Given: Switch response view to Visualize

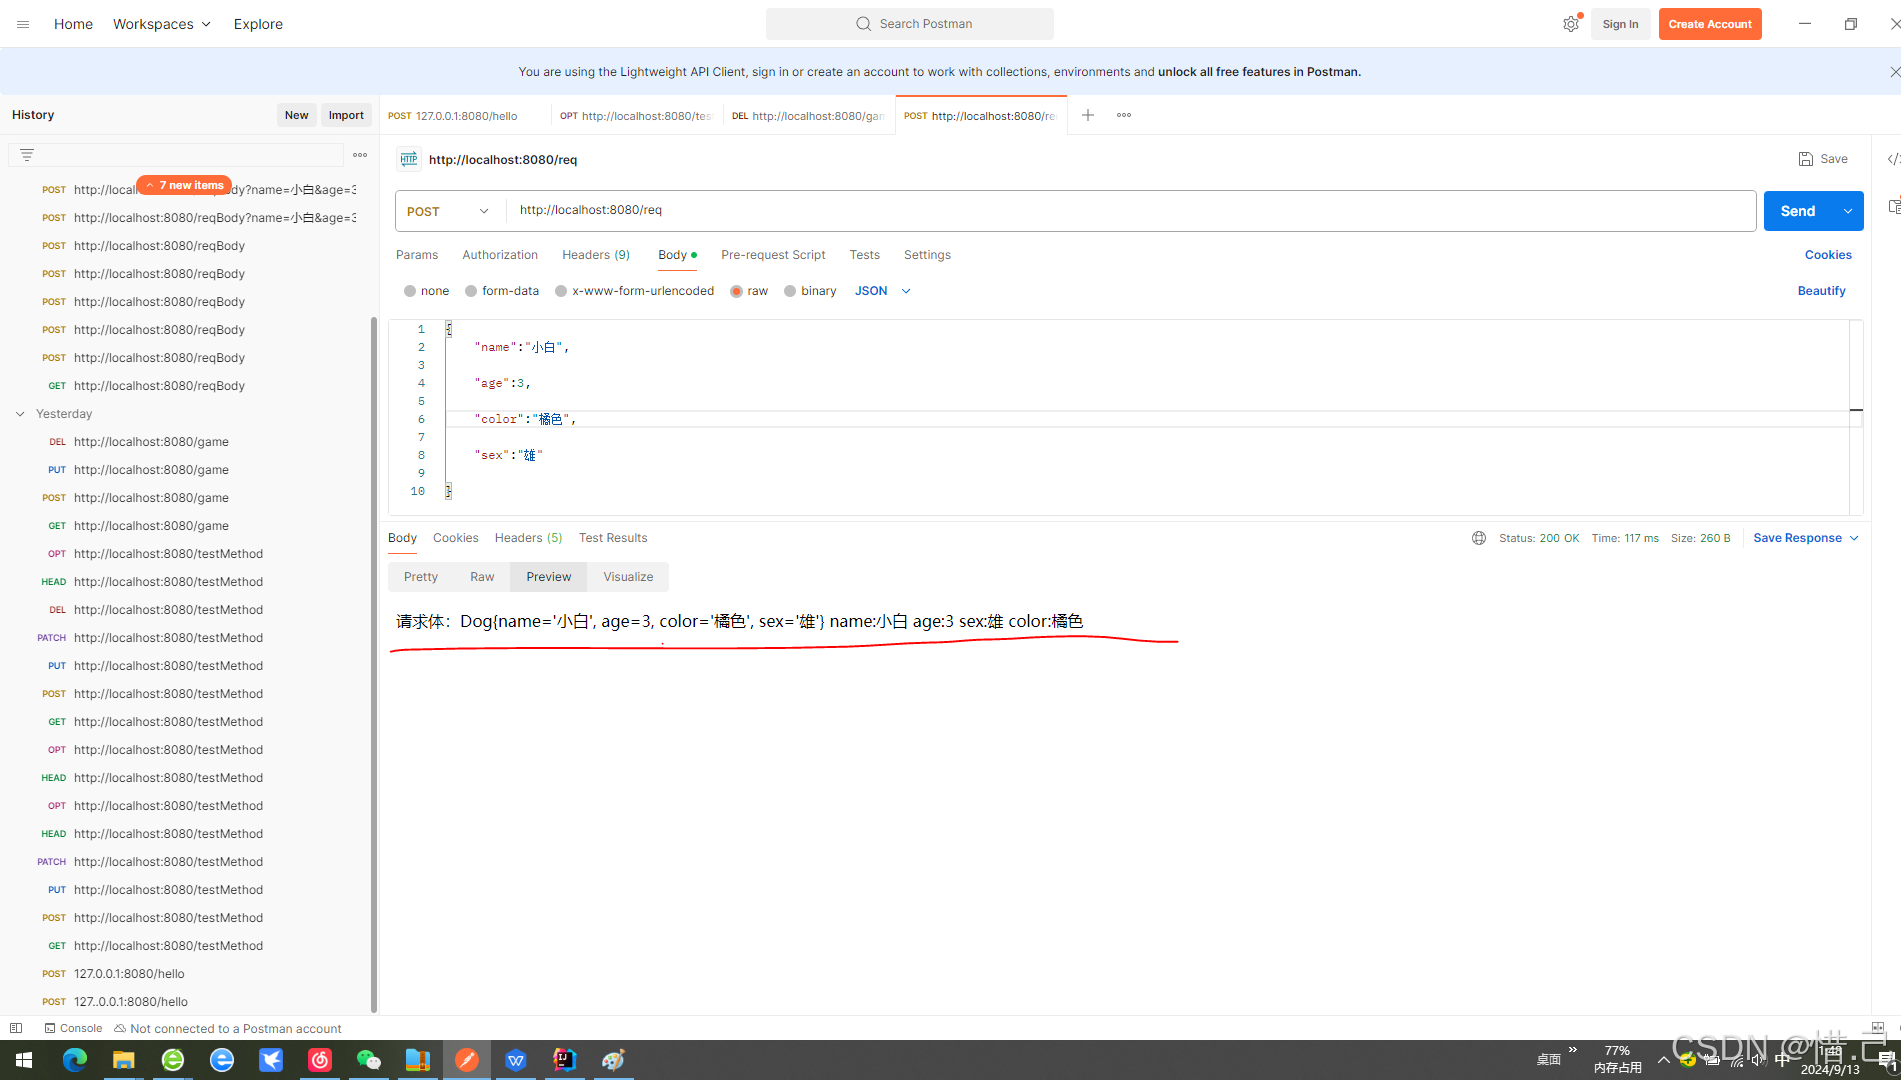Looking at the screenshot, I should coord(628,577).
